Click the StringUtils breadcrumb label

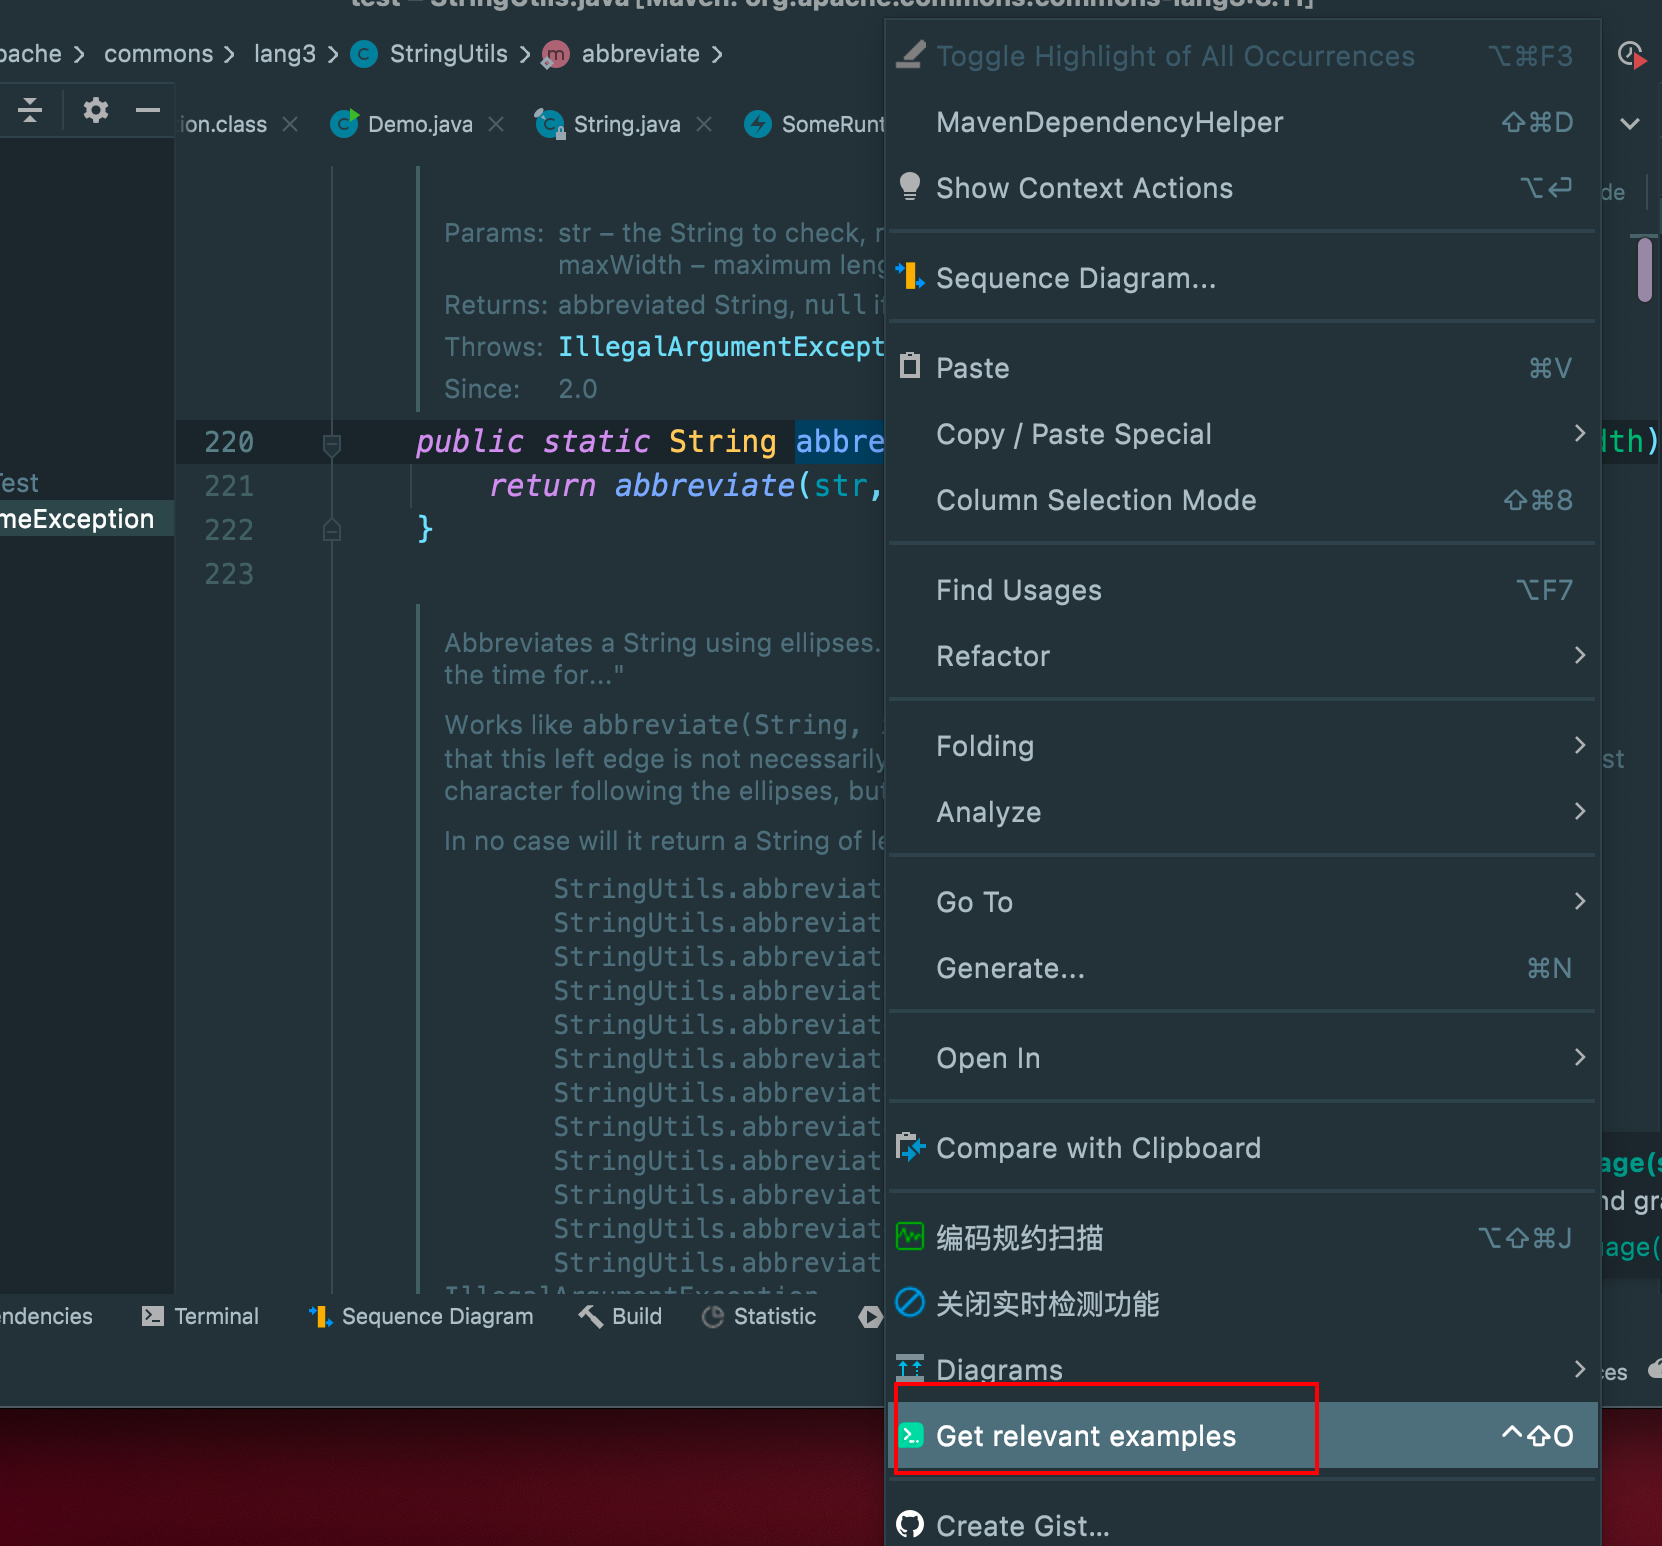click(x=448, y=54)
